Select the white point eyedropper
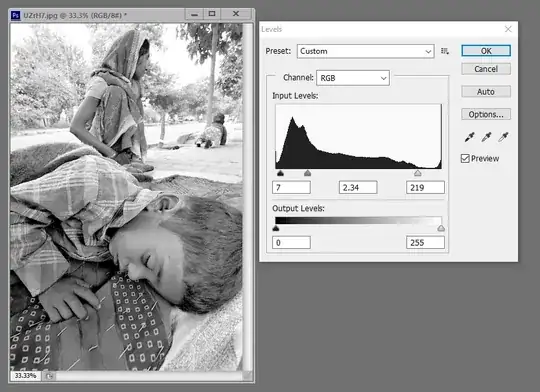This screenshot has width=540, height=392. [x=503, y=137]
